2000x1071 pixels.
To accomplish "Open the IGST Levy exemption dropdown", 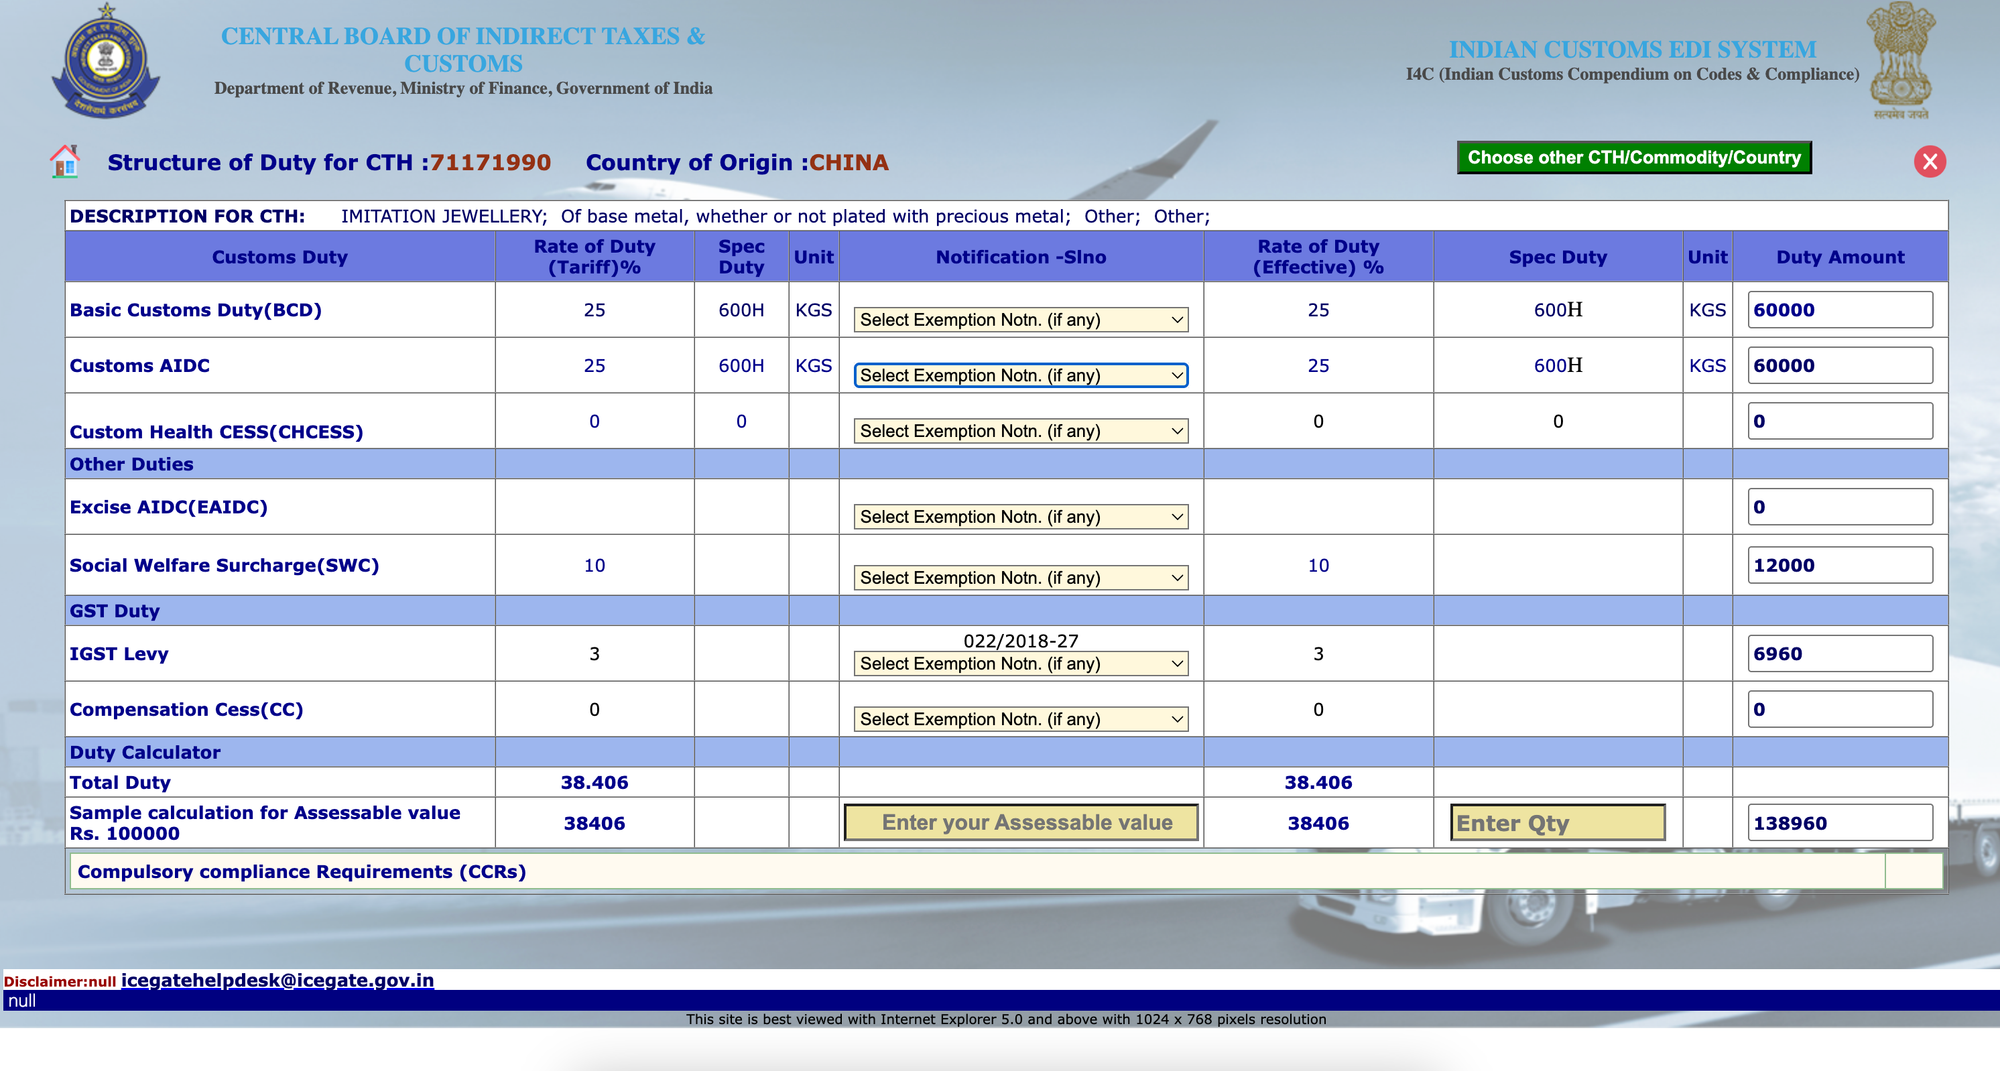I will pos(1020,664).
